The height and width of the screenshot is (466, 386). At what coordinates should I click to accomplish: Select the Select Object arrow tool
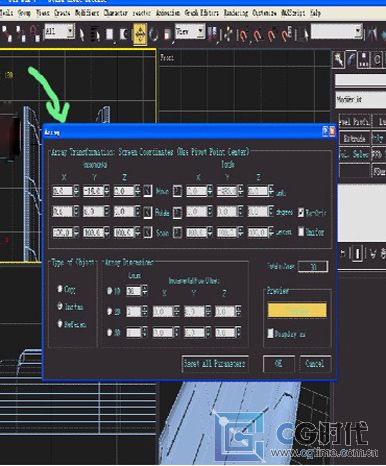[82, 34]
